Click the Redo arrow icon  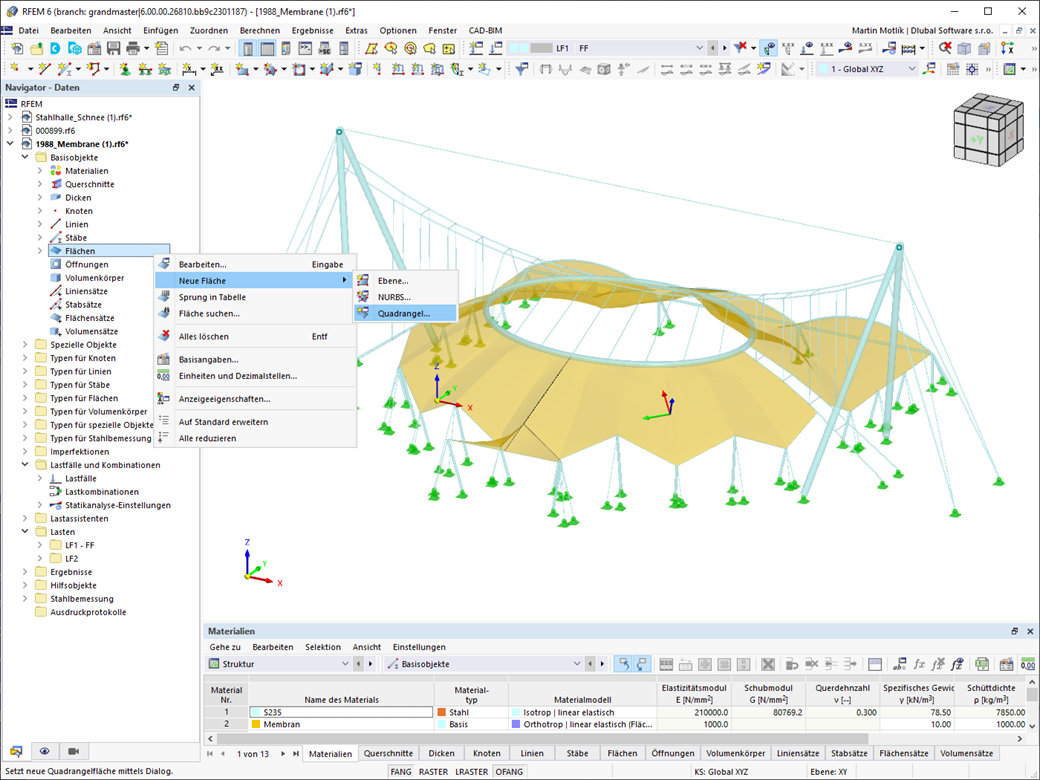214,48
